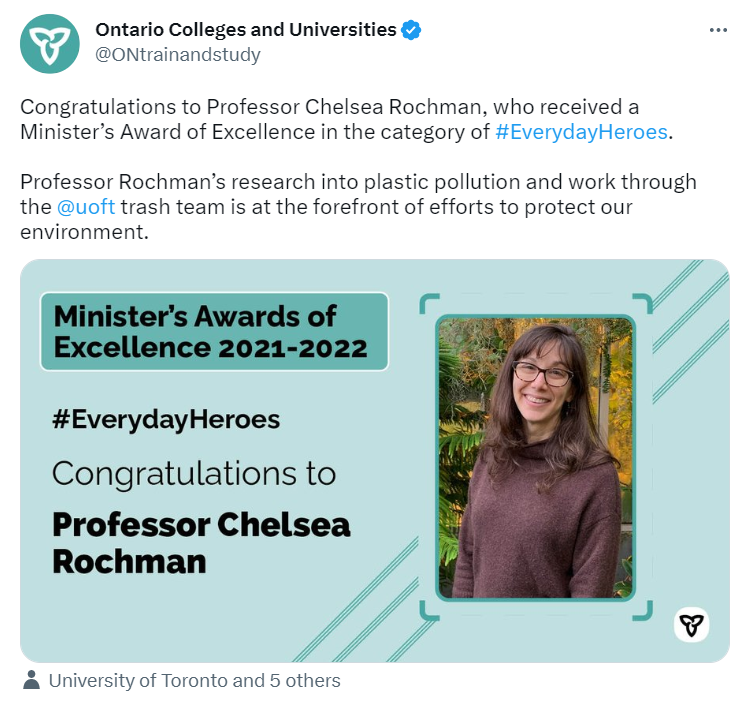Click the Minister's Awards of Excellence 2021-2022 banner

(214, 332)
